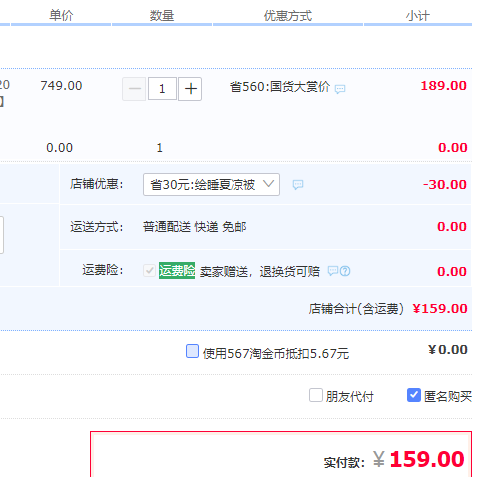The image size is (501, 477).
Task: Click the question mark help icon for 运费险
Action: (345, 271)
